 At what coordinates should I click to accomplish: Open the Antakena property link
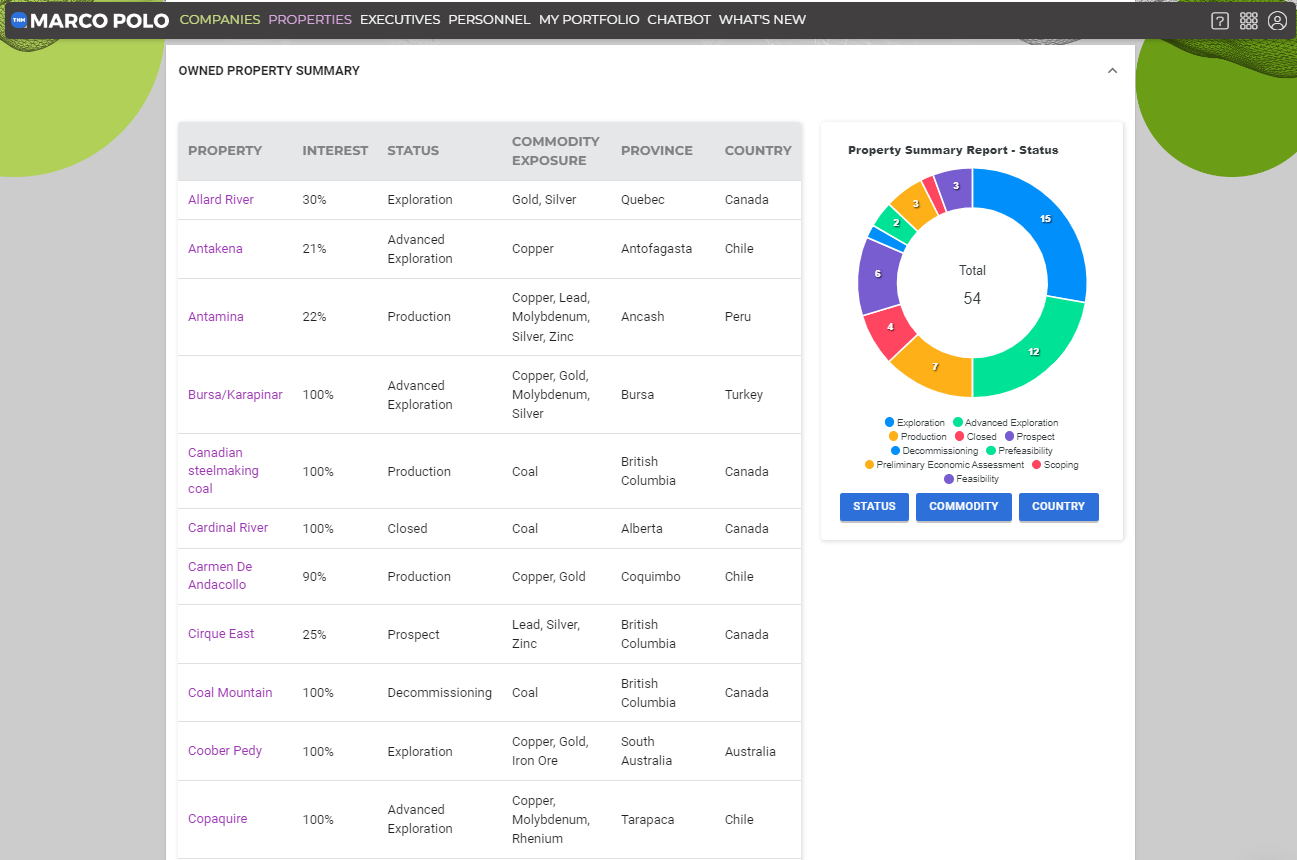click(x=215, y=249)
